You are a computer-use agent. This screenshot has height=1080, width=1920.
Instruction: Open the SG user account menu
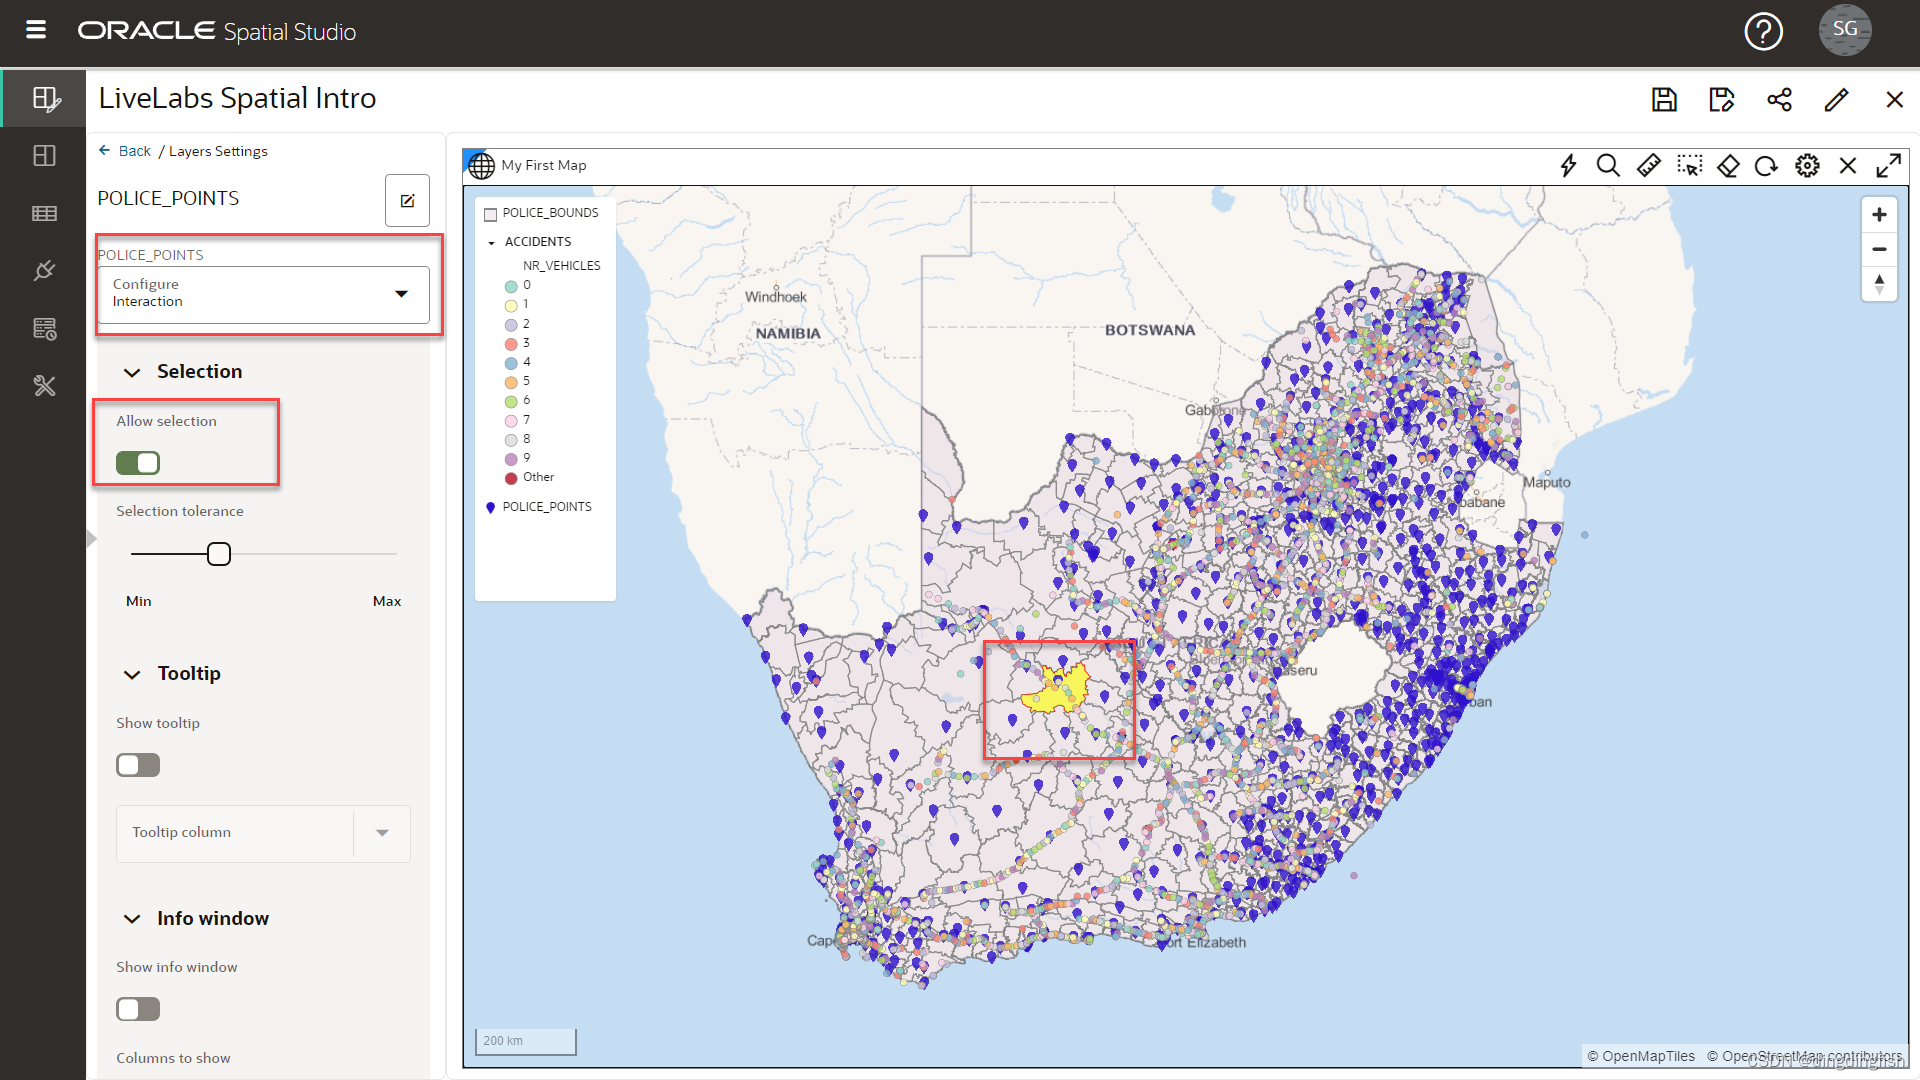click(1844, 30)
